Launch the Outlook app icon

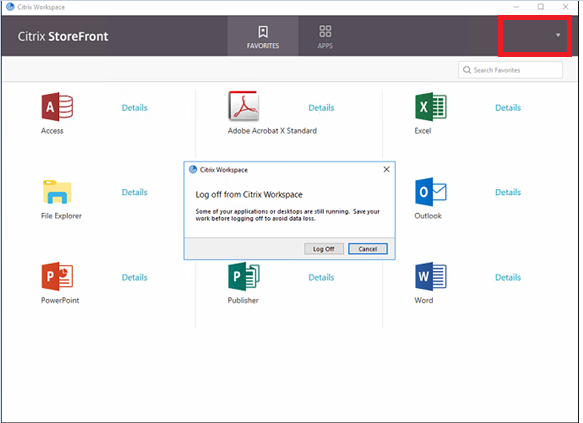(x=431, y=192)
